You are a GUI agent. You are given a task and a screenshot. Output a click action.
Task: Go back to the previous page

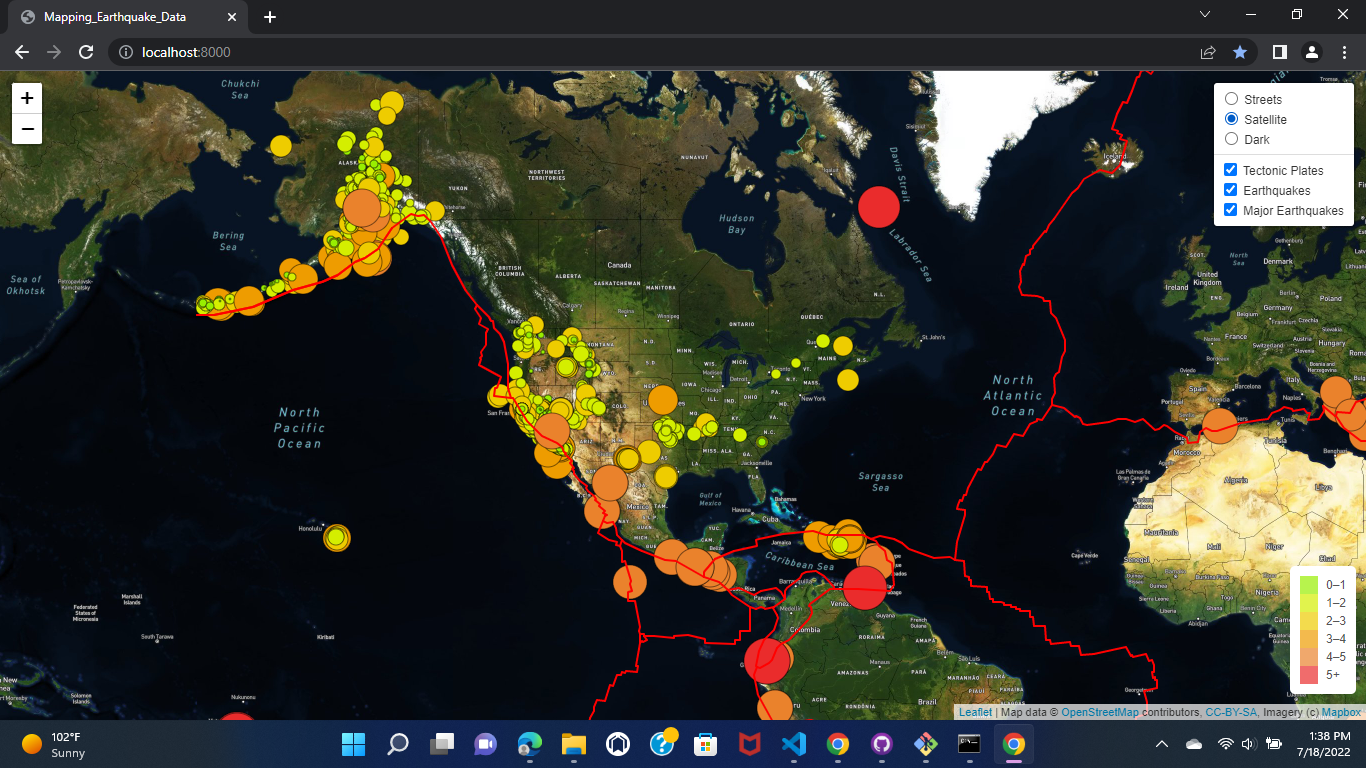click(x=21, y=52)
